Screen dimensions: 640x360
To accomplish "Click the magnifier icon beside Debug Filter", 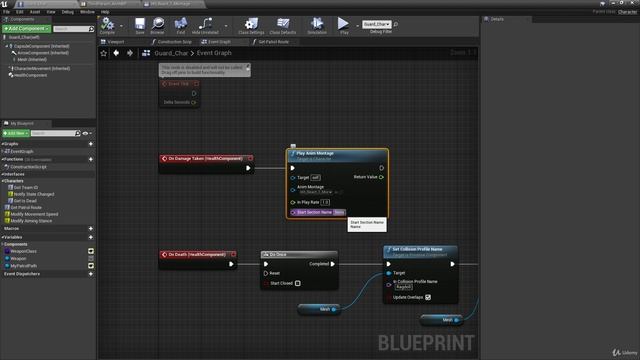I will 396,24.
